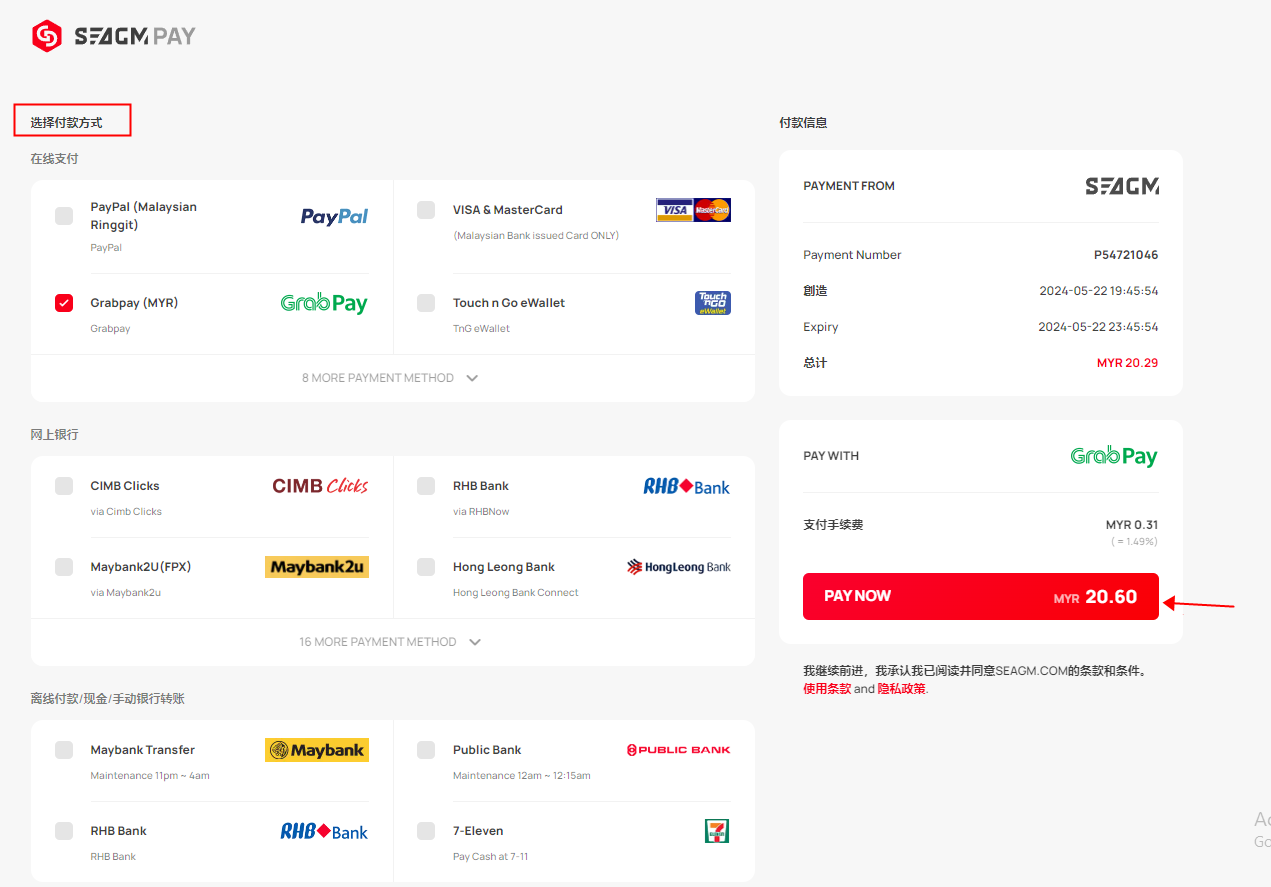The width and height of the screenshot is (1271, 887).
Task: Click the Touch n Go eWallet logo
Action: coord(713,303)
